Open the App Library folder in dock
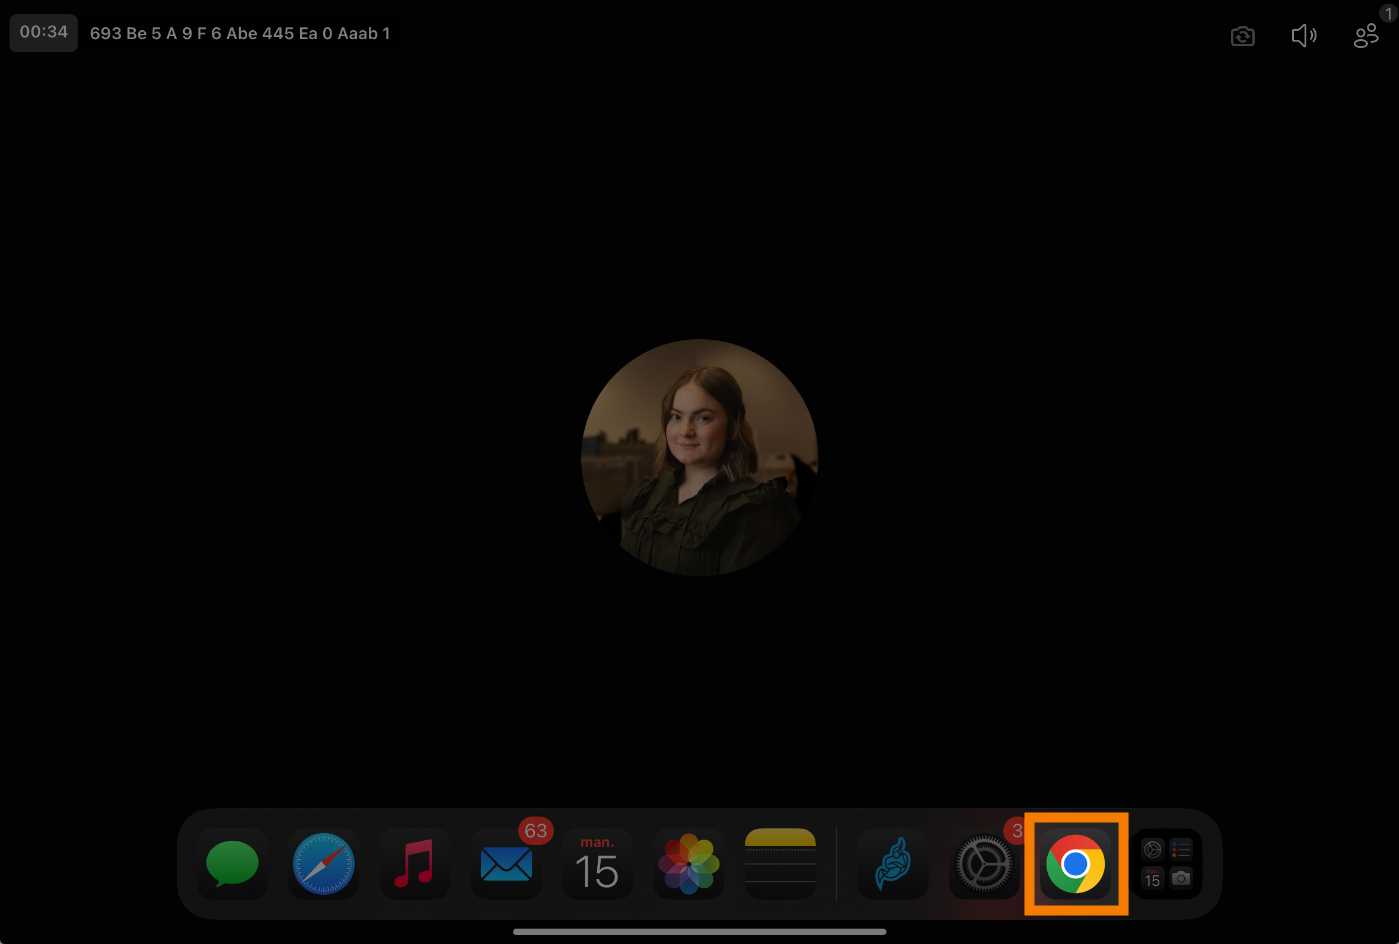 (x=1167, y=864)
